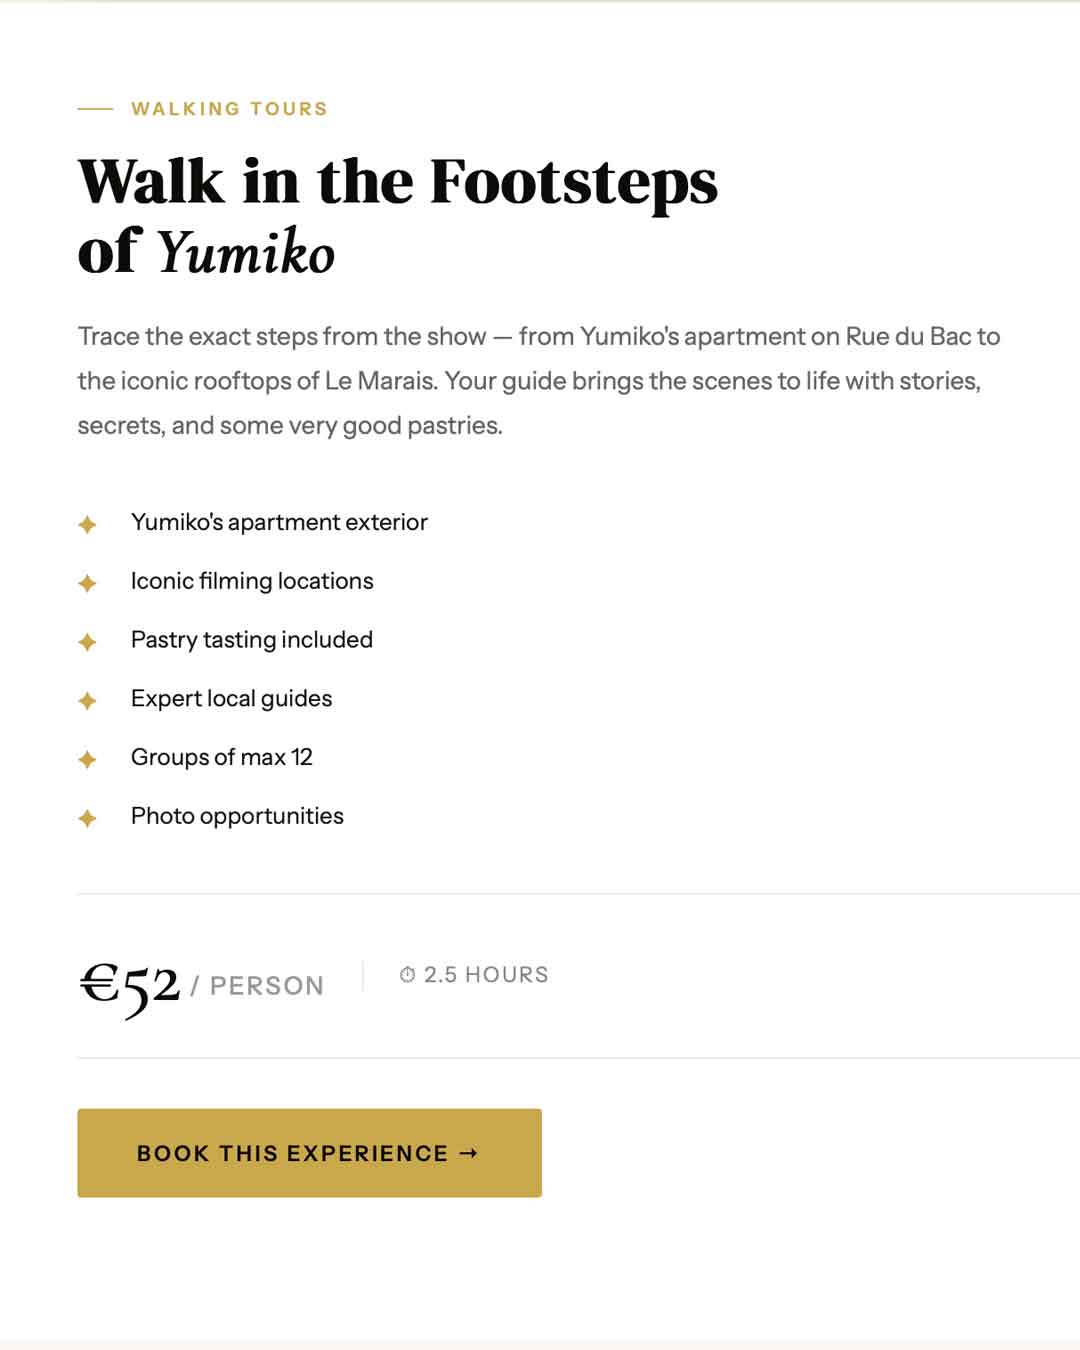This screenshot has width=1080, height=1350.
Task: Click the Photo opportunities feature text
Action: (x=237, y=816)
